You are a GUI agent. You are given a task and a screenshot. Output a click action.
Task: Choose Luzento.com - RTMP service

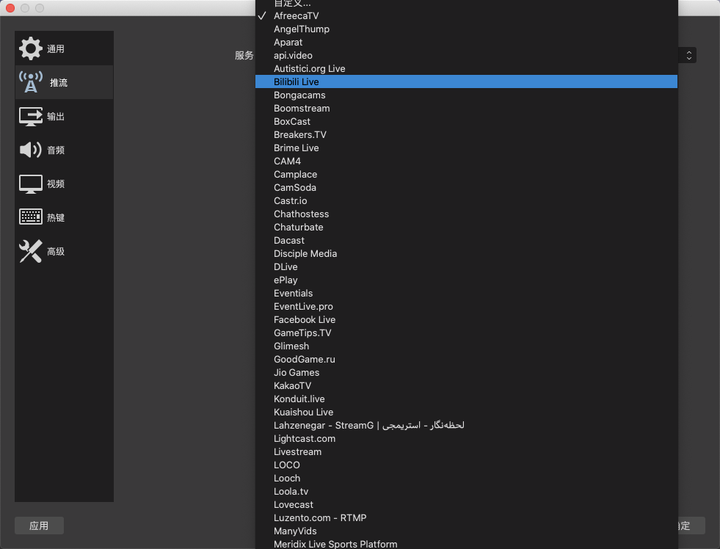[x=466, y=518]
